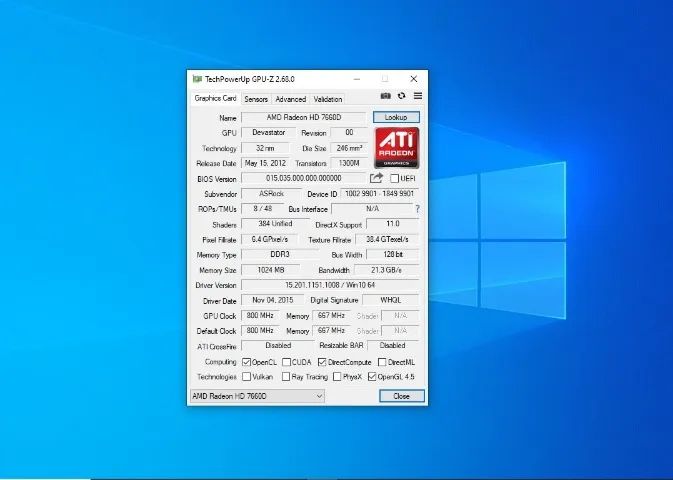Click the Close button at bottom
The height and width of the screenshot is (480, 673).
(x=402, y=396)
